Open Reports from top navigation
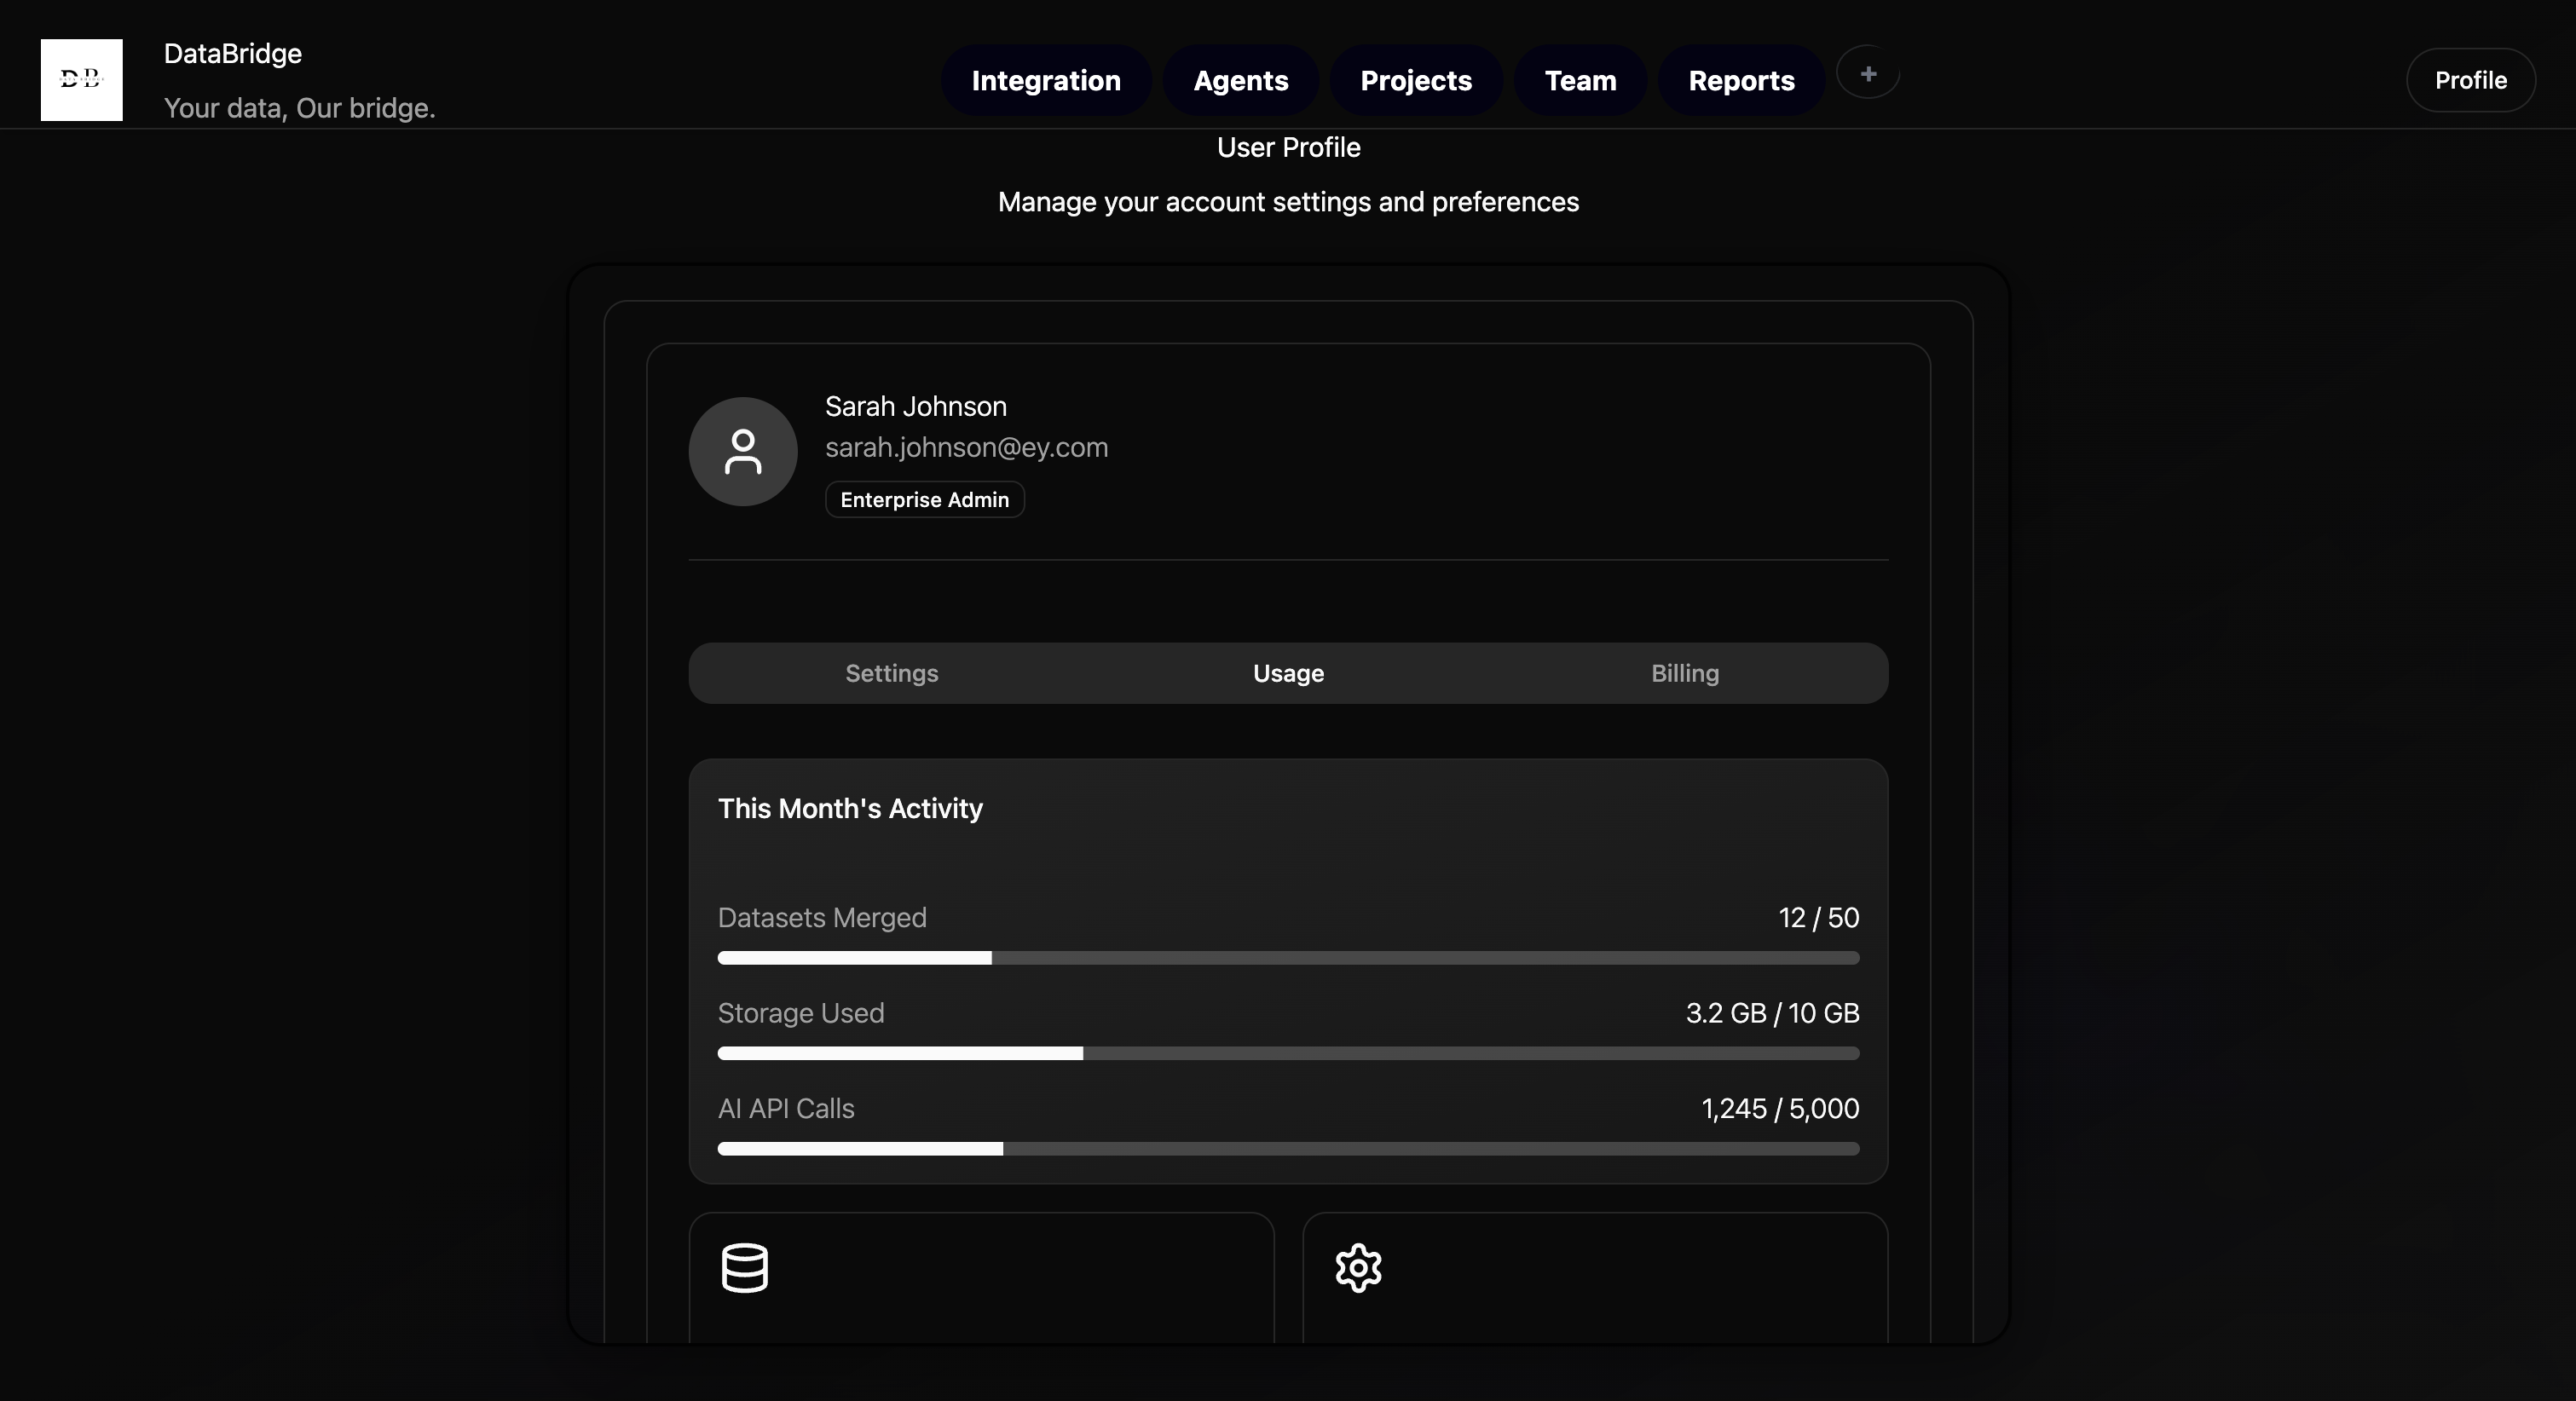 (x=1740, y=80)
